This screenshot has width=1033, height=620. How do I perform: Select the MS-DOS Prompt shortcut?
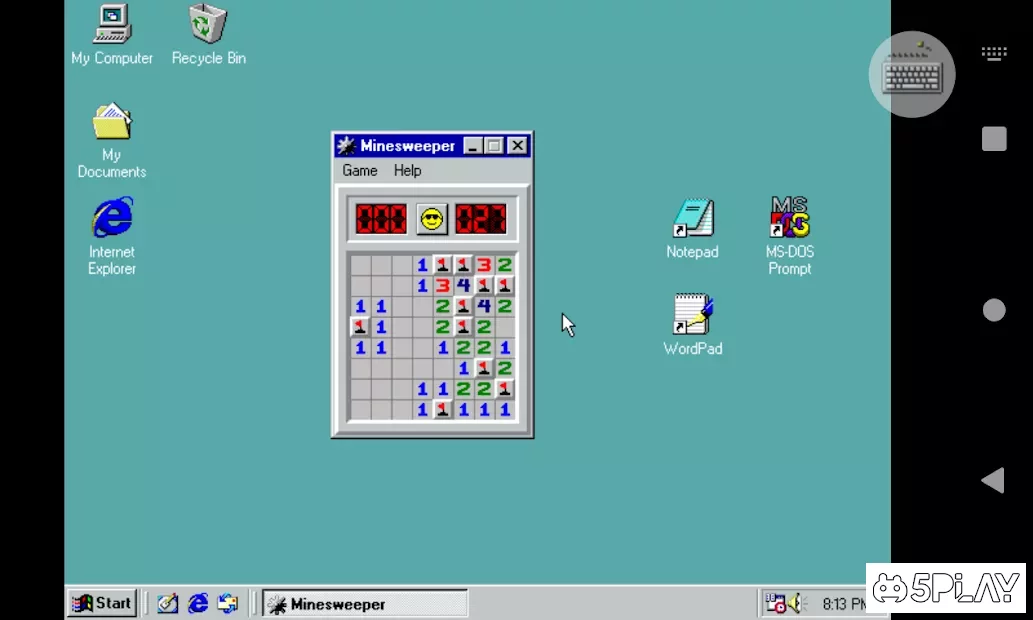[x=789, y=219]
